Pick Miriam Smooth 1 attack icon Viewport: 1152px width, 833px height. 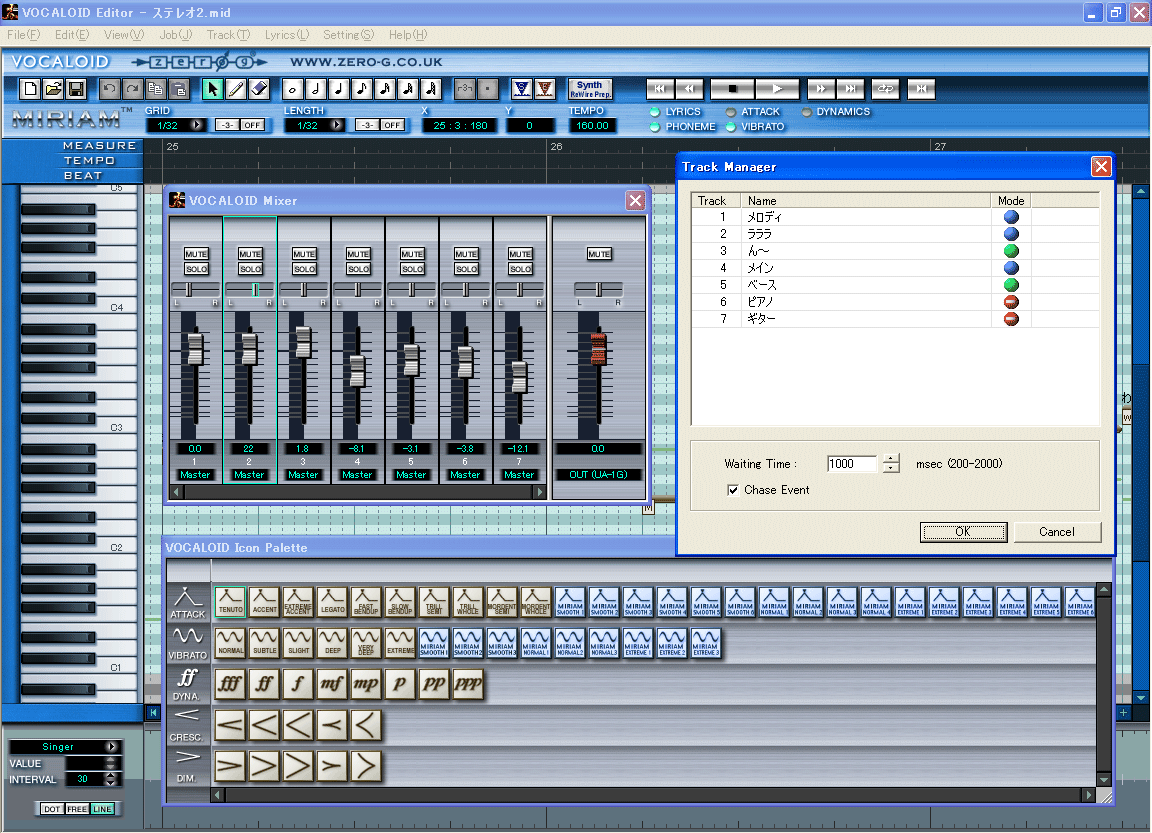coord(570,601)
